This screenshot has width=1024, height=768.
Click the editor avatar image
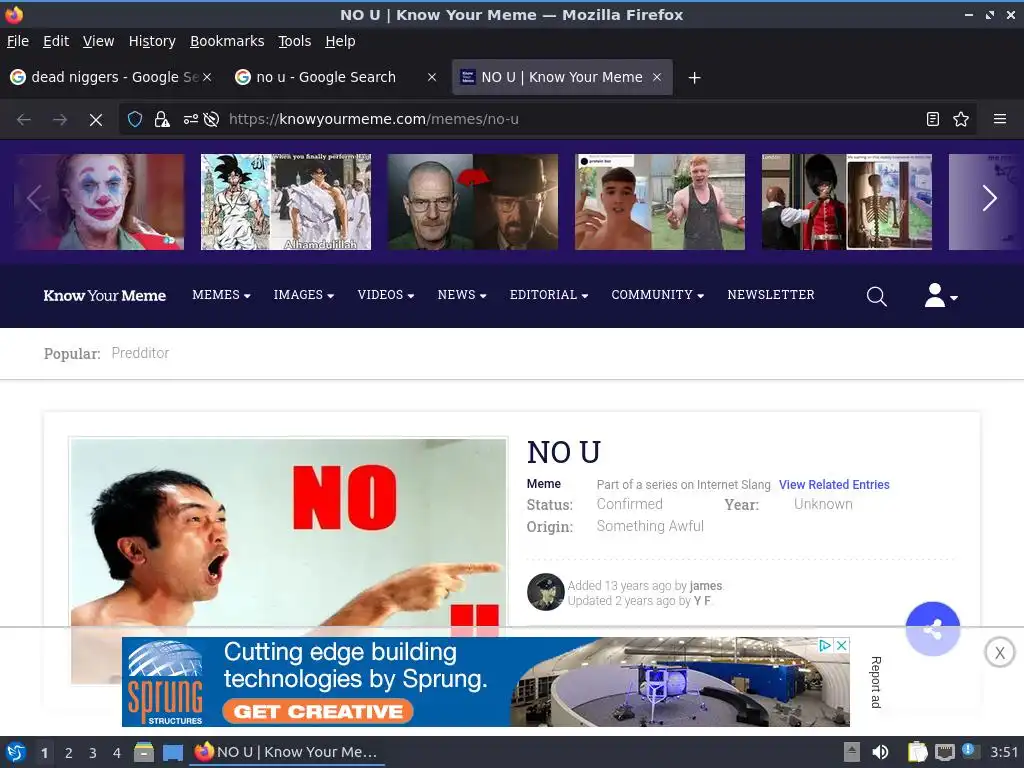pos(545,592)
